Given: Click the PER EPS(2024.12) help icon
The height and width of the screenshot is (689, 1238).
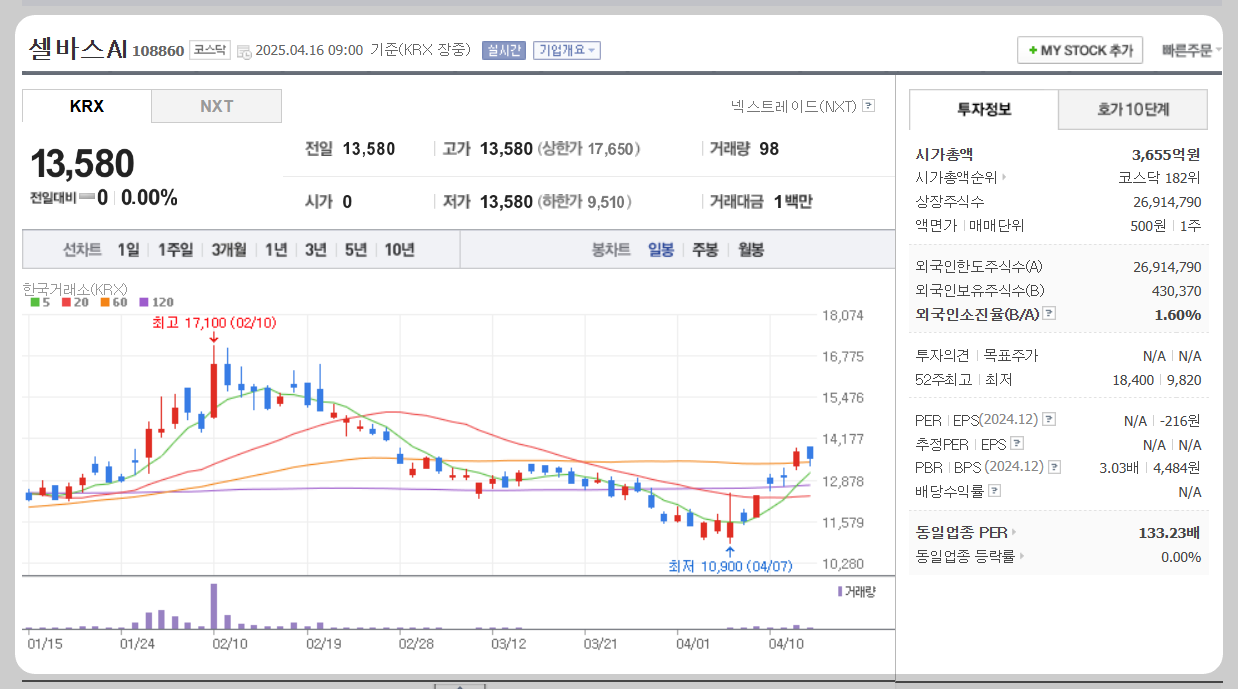Looking at the screenshot, I should (x=1047, y=420).
